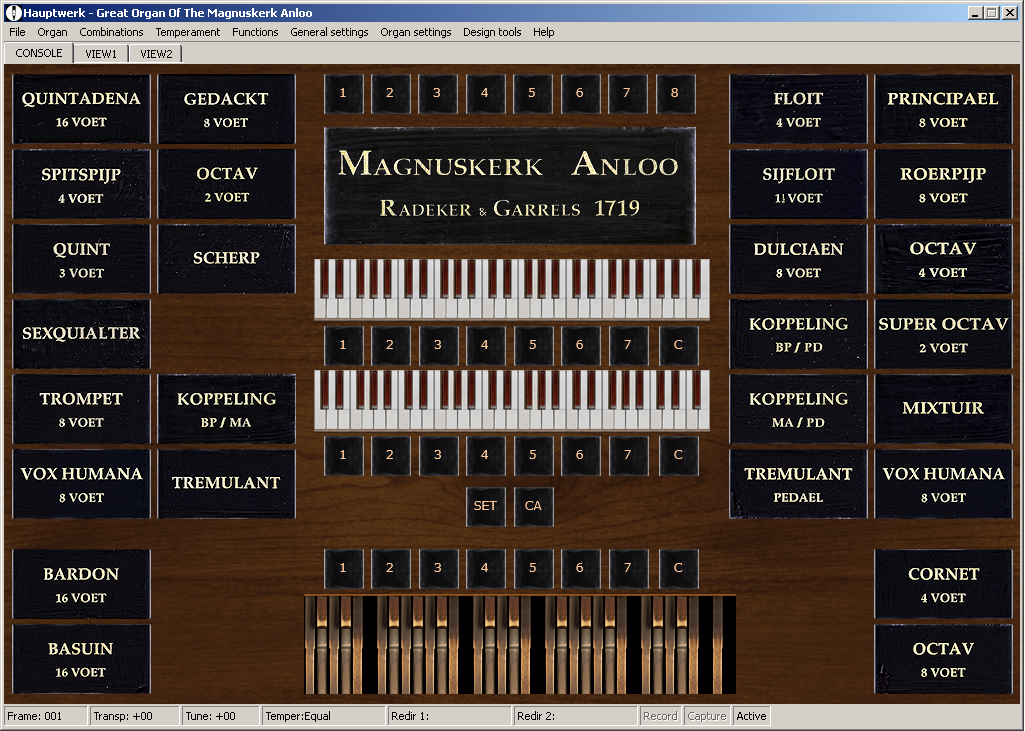Screen dimensions: 1025x731
Task: Toggle the Tremulant Pedael stop
Action: click(x=798, y=484)
